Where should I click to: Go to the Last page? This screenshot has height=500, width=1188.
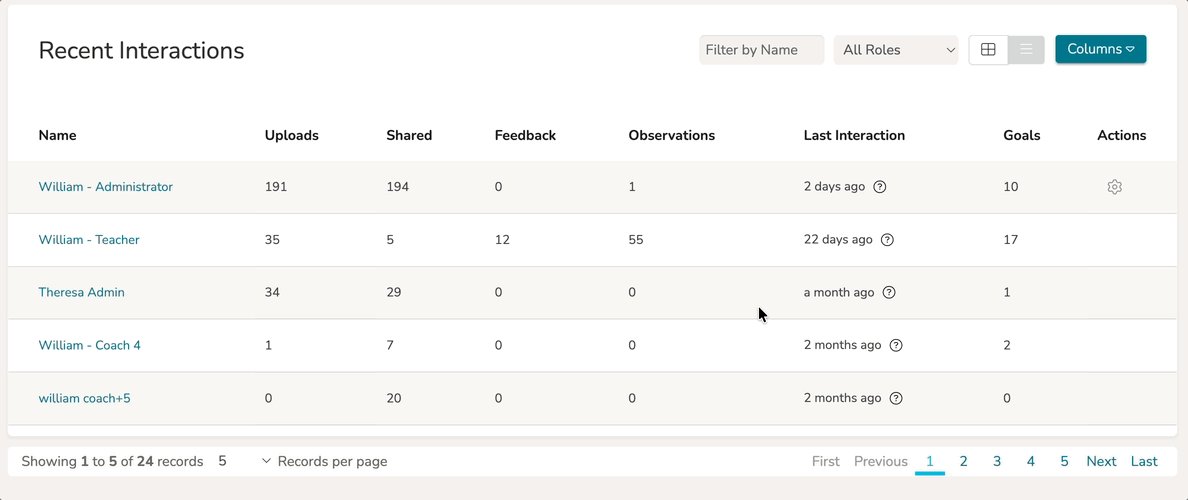click(1144, 461)
